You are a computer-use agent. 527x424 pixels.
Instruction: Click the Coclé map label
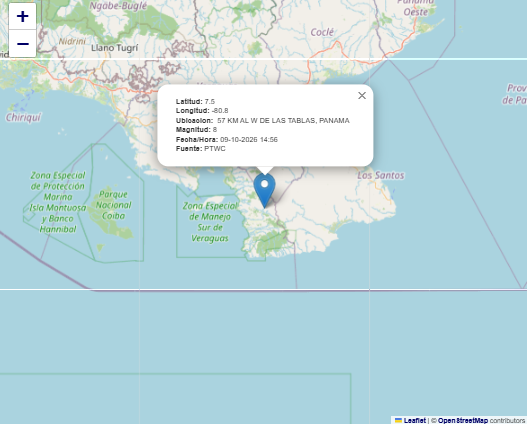[322, 32]
